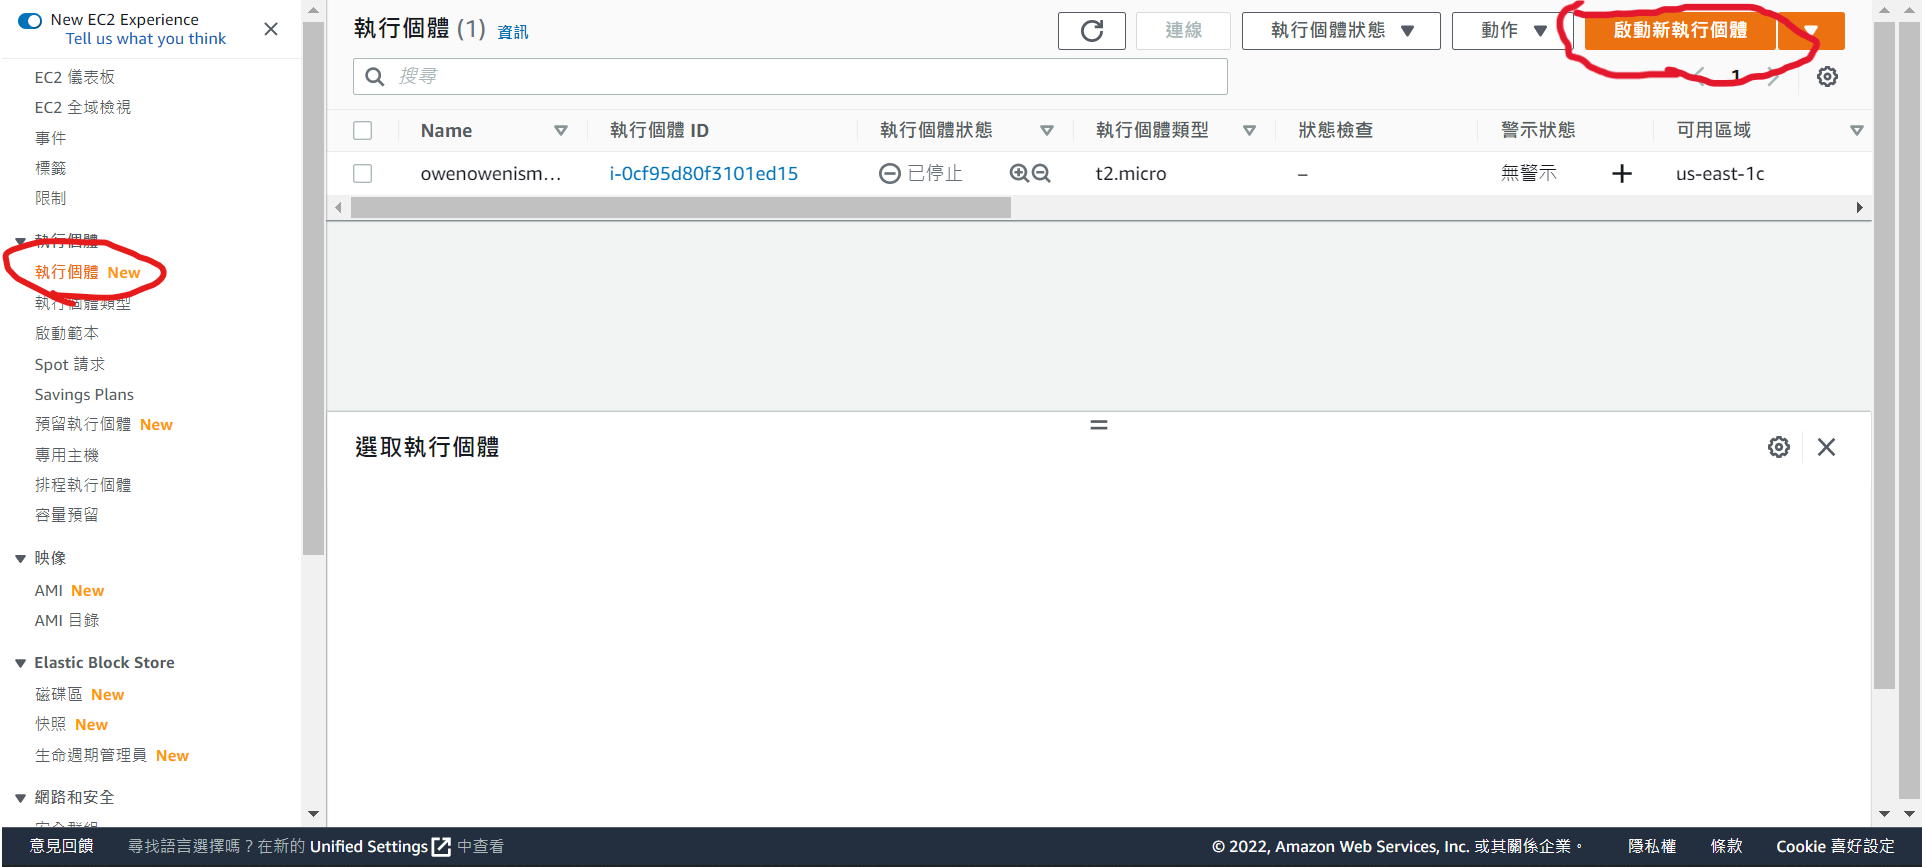
Task: Close the 選取執行個體 details panel
Action: point(1826,447)
